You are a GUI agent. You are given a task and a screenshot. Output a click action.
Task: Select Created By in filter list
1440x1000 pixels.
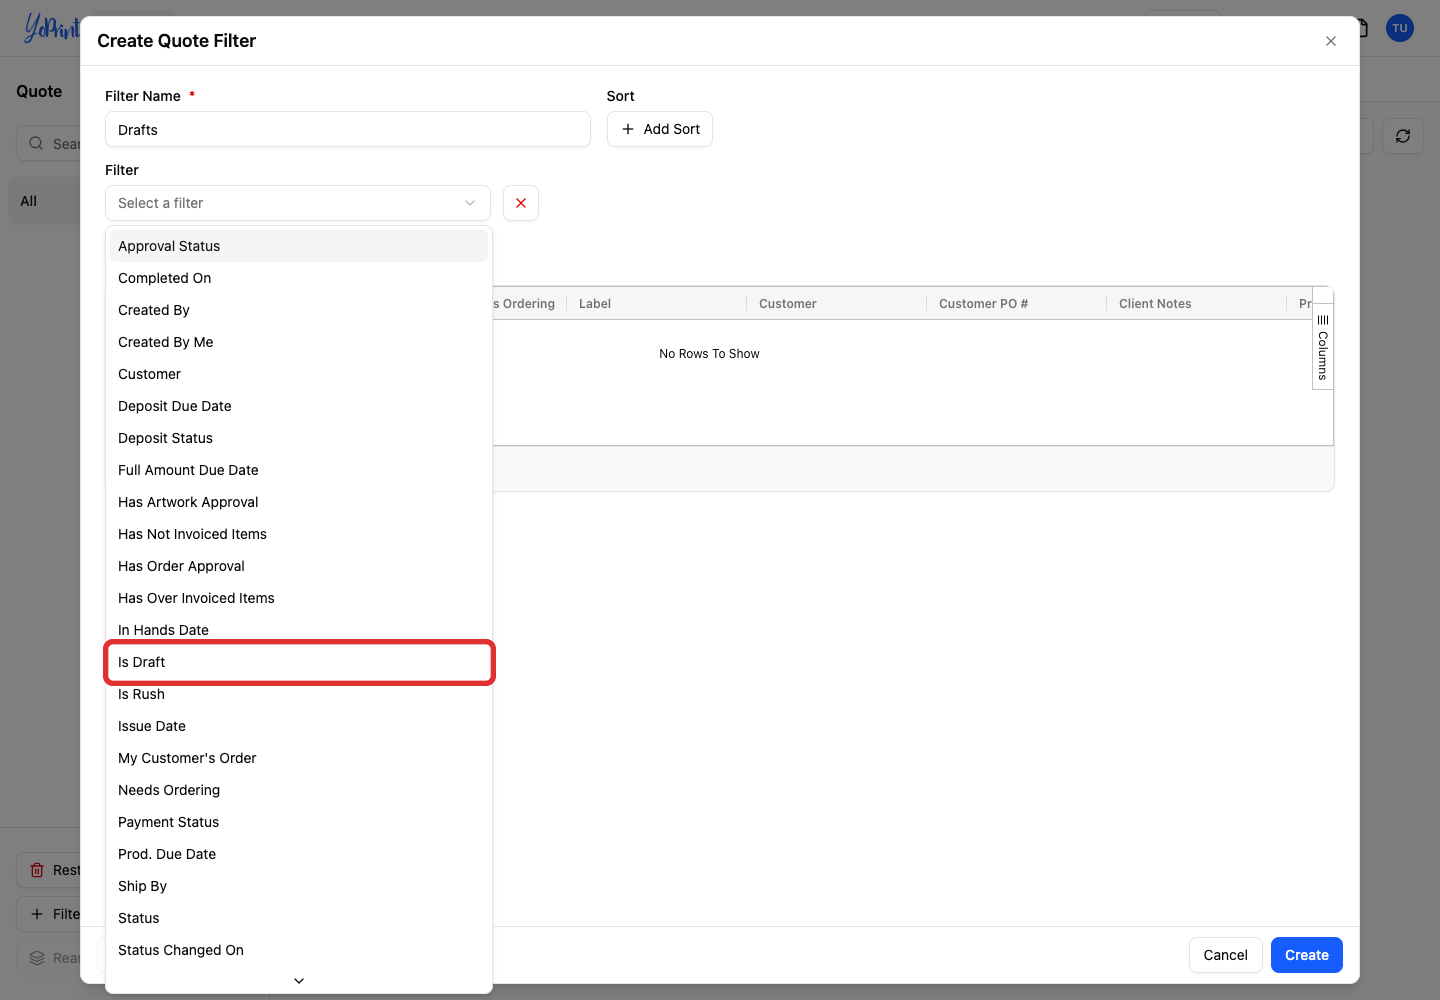pyautogui.click(x=299, y=310)
